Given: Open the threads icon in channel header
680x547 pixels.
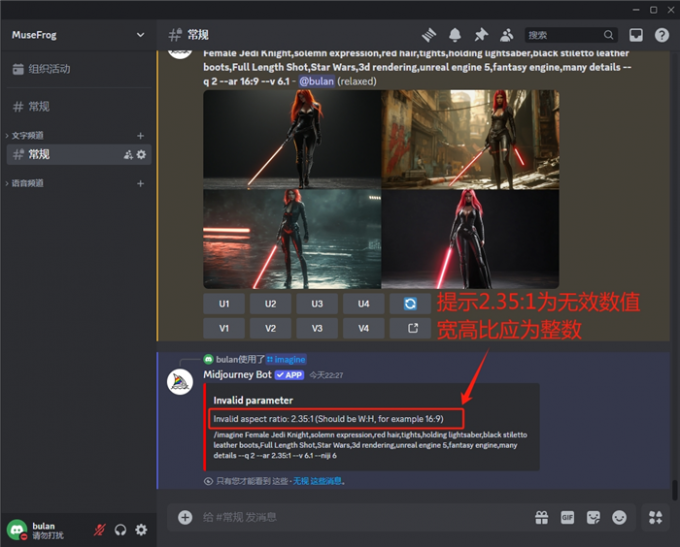Looking at the screenshot, I should [x=429, y=35].
